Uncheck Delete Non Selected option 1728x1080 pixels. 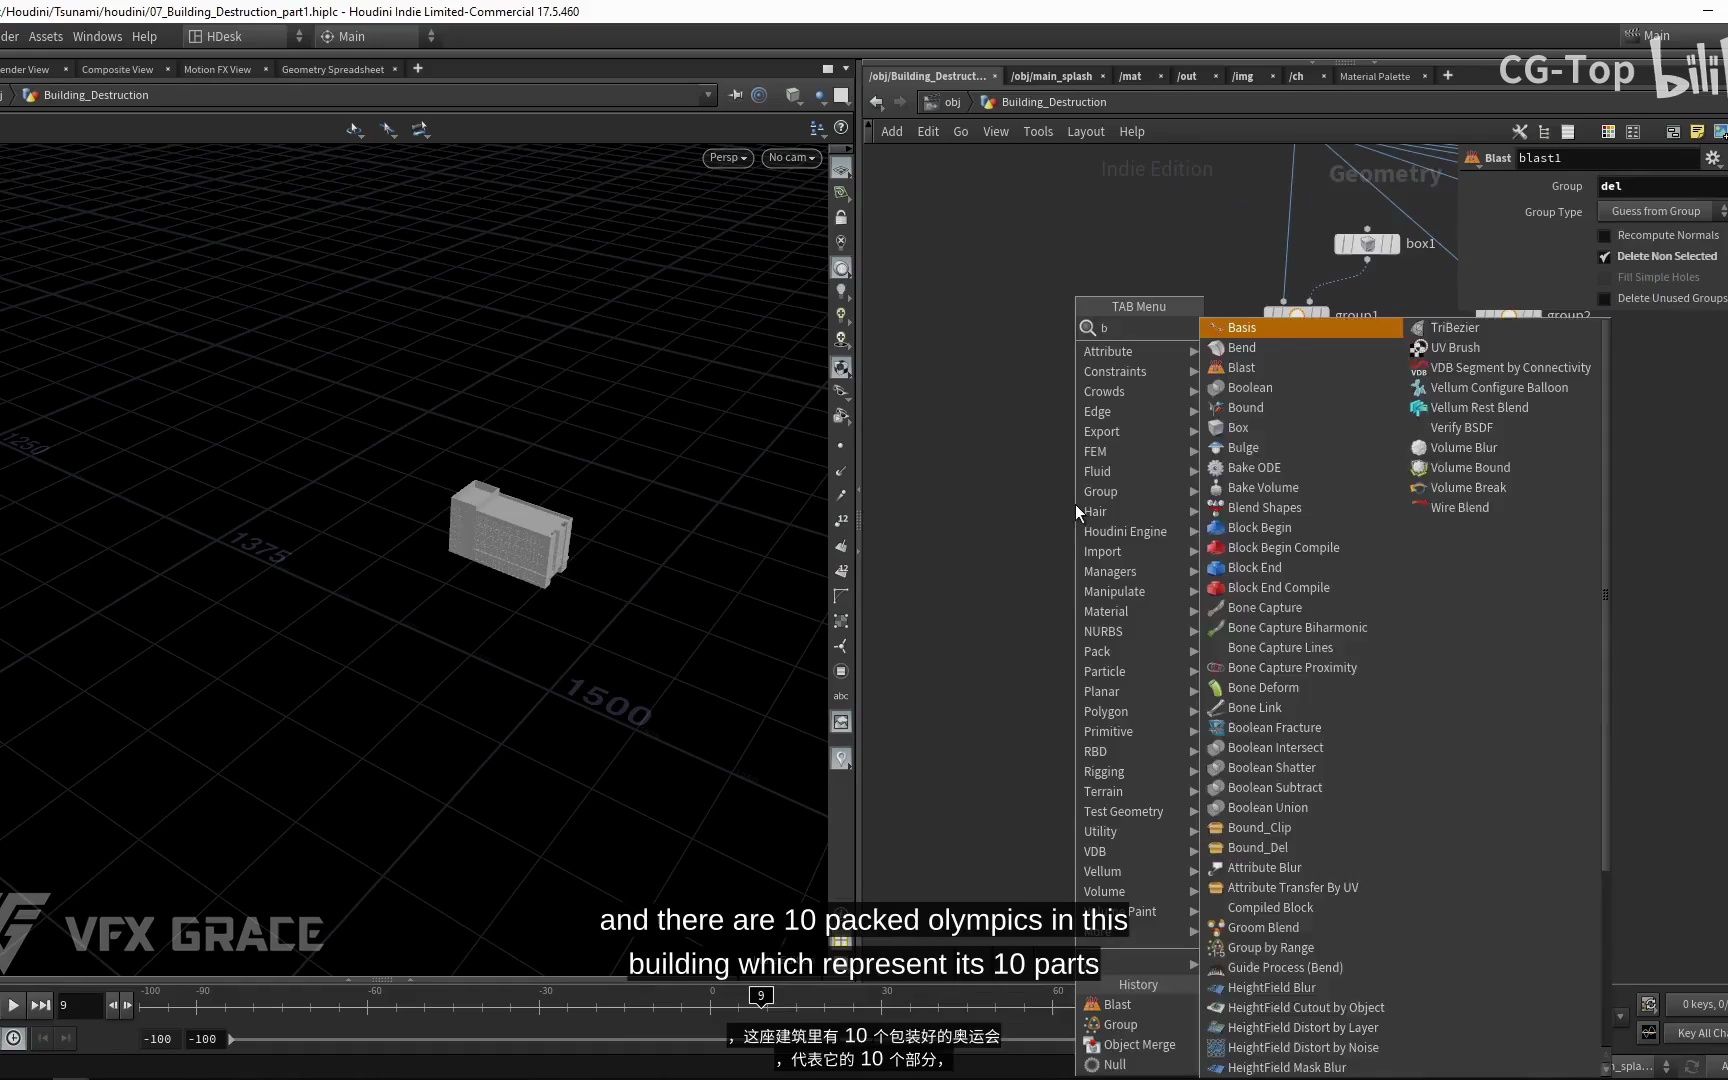pyautogui.click(x=1605, y=256)
